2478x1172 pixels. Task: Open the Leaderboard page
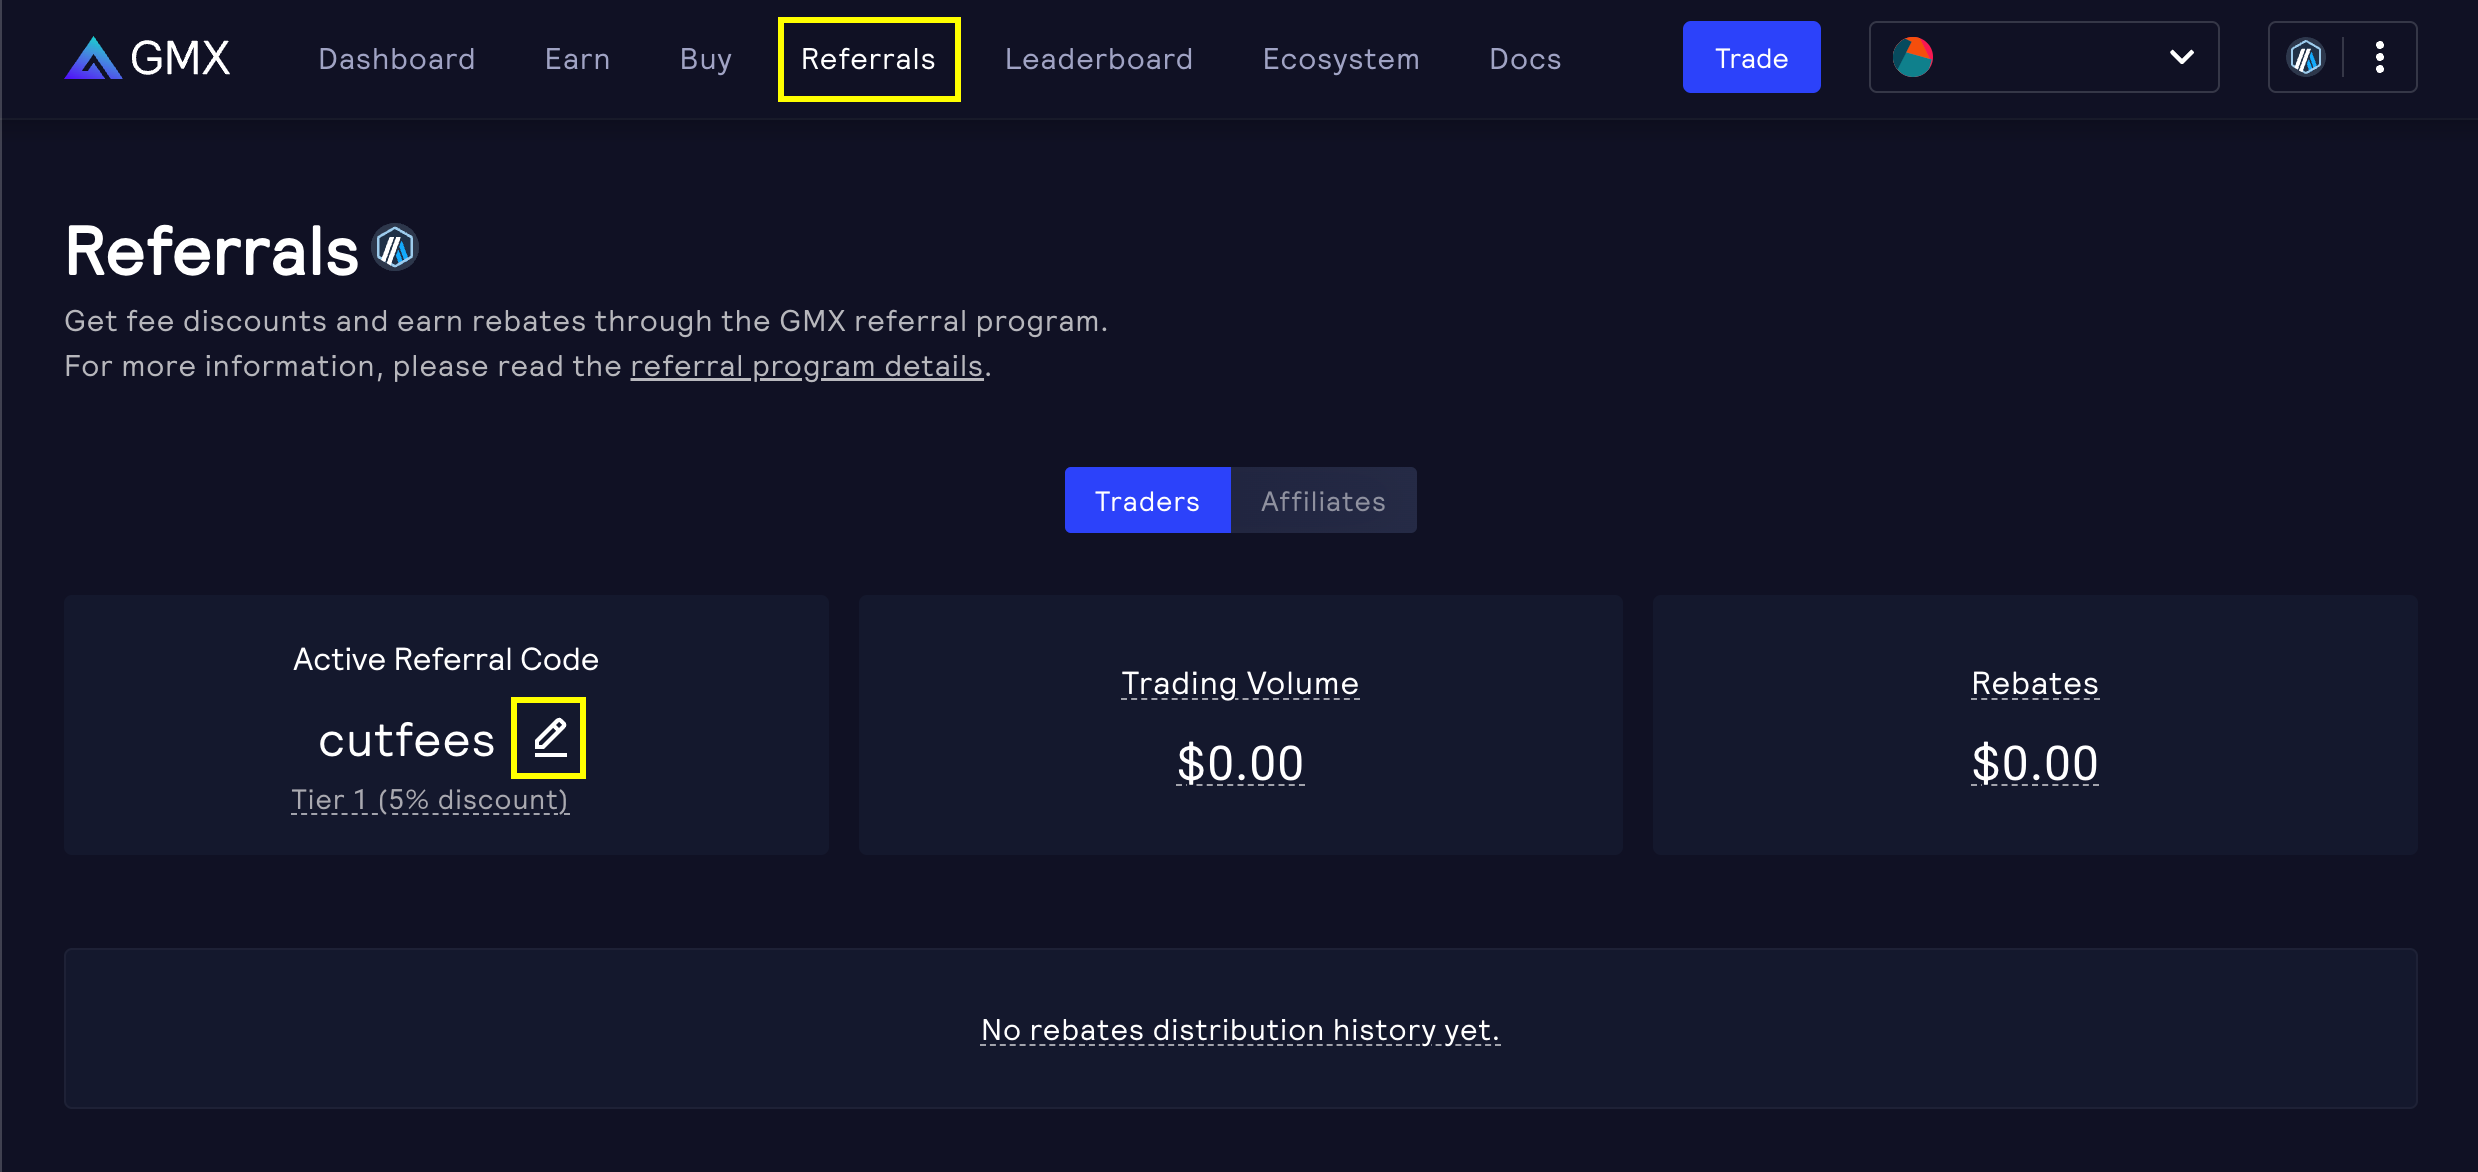pos(1099,59)
